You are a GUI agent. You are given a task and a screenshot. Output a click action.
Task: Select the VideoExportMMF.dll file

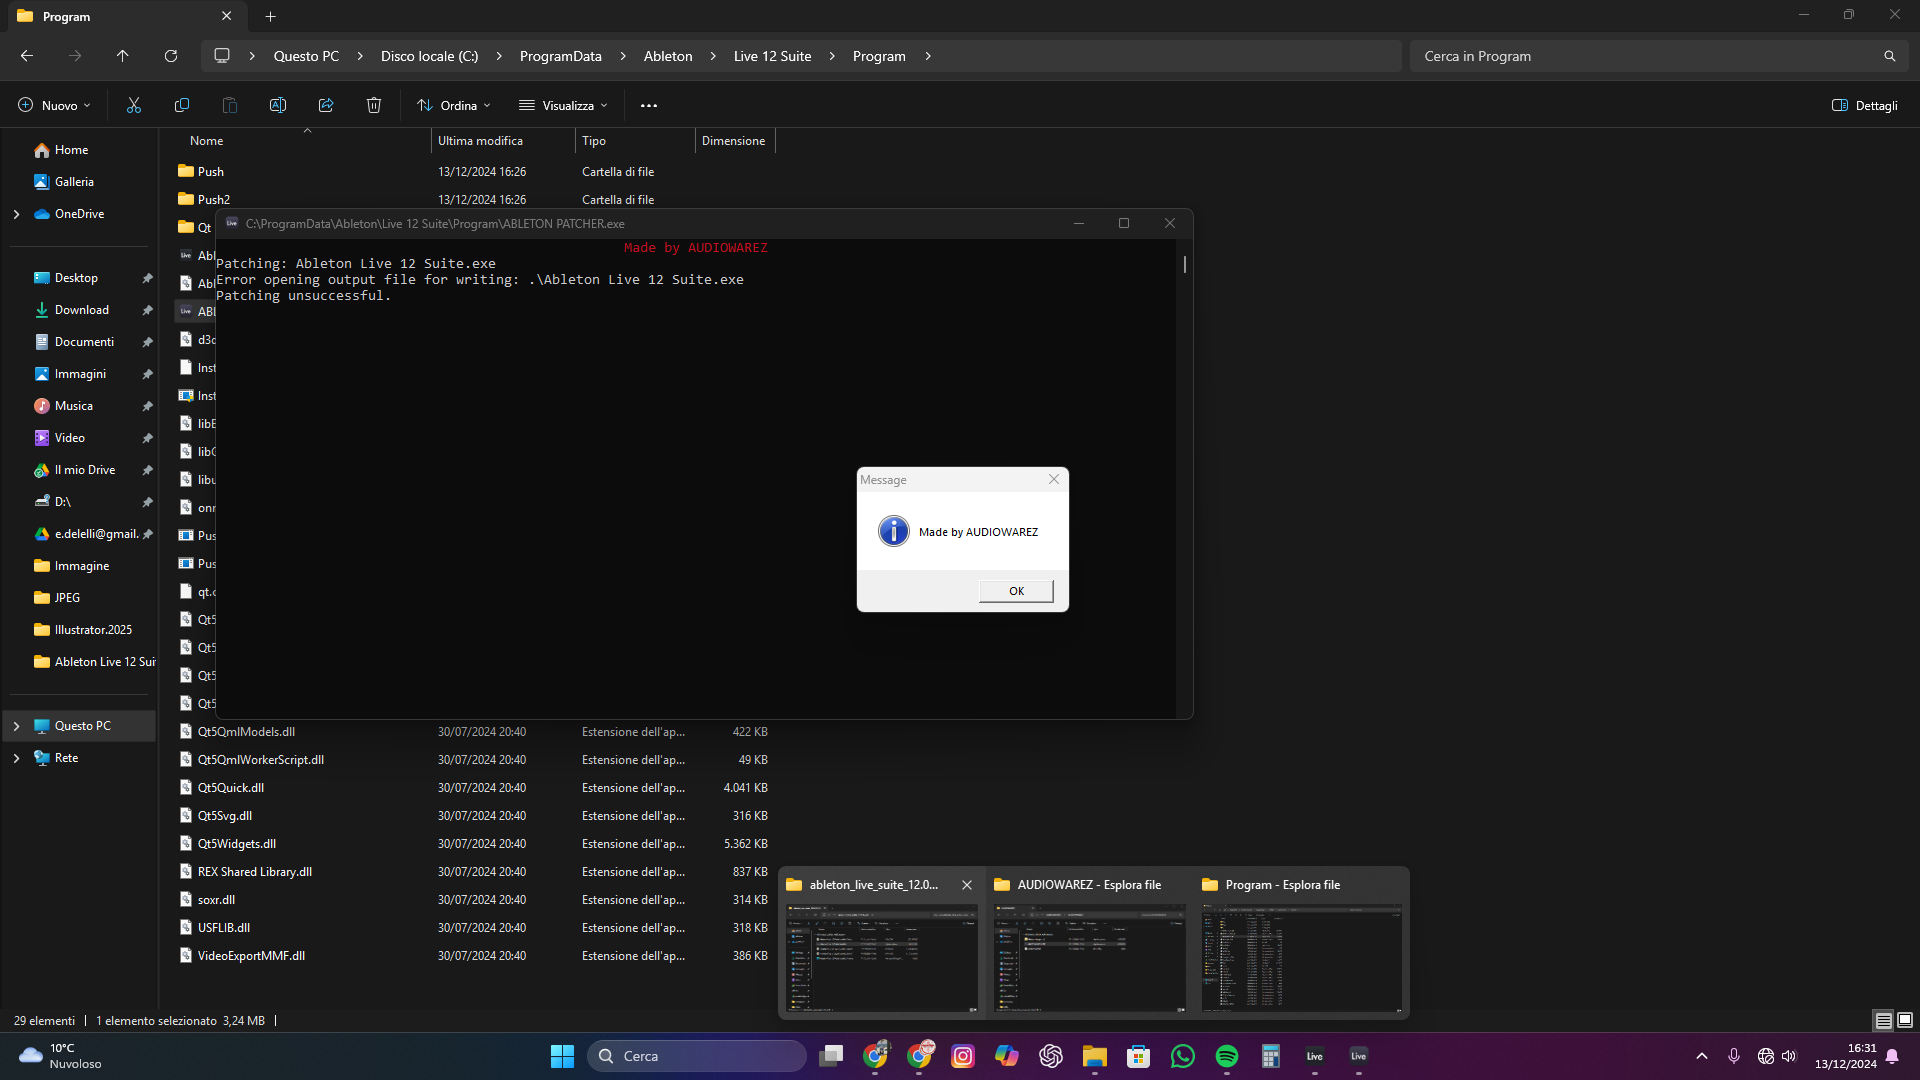[475, 956]
